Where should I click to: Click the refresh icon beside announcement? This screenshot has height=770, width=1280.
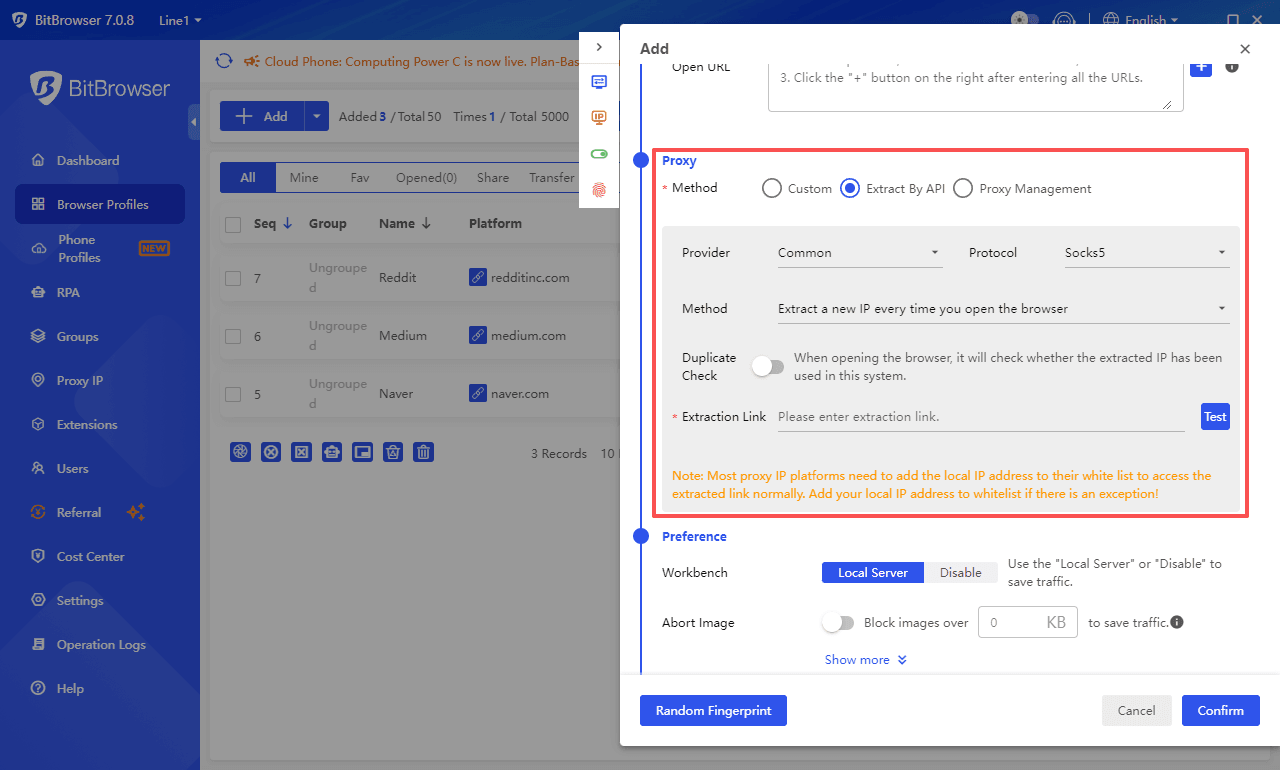pyautogui.click(x=224, y=61)
